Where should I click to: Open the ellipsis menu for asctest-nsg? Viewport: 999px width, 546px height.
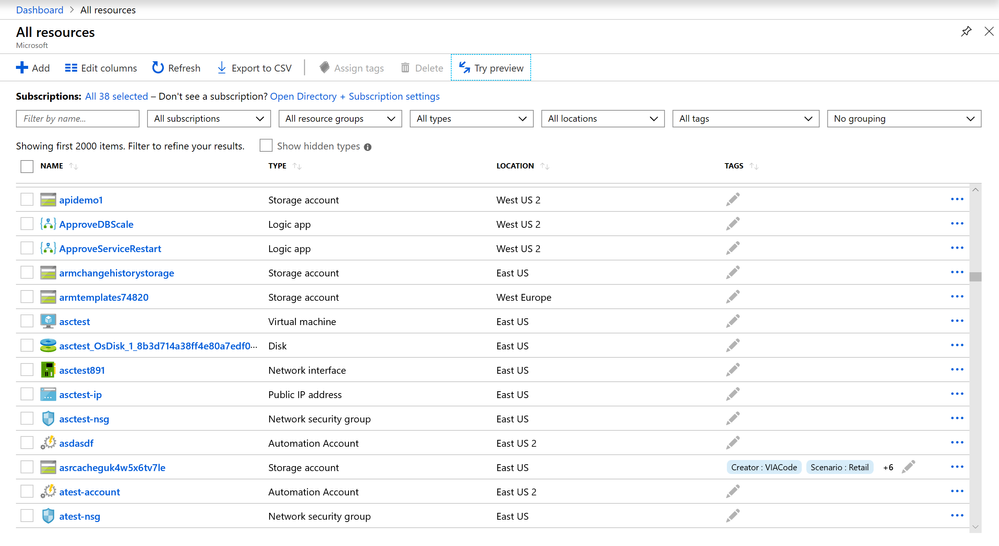point(957,419)
